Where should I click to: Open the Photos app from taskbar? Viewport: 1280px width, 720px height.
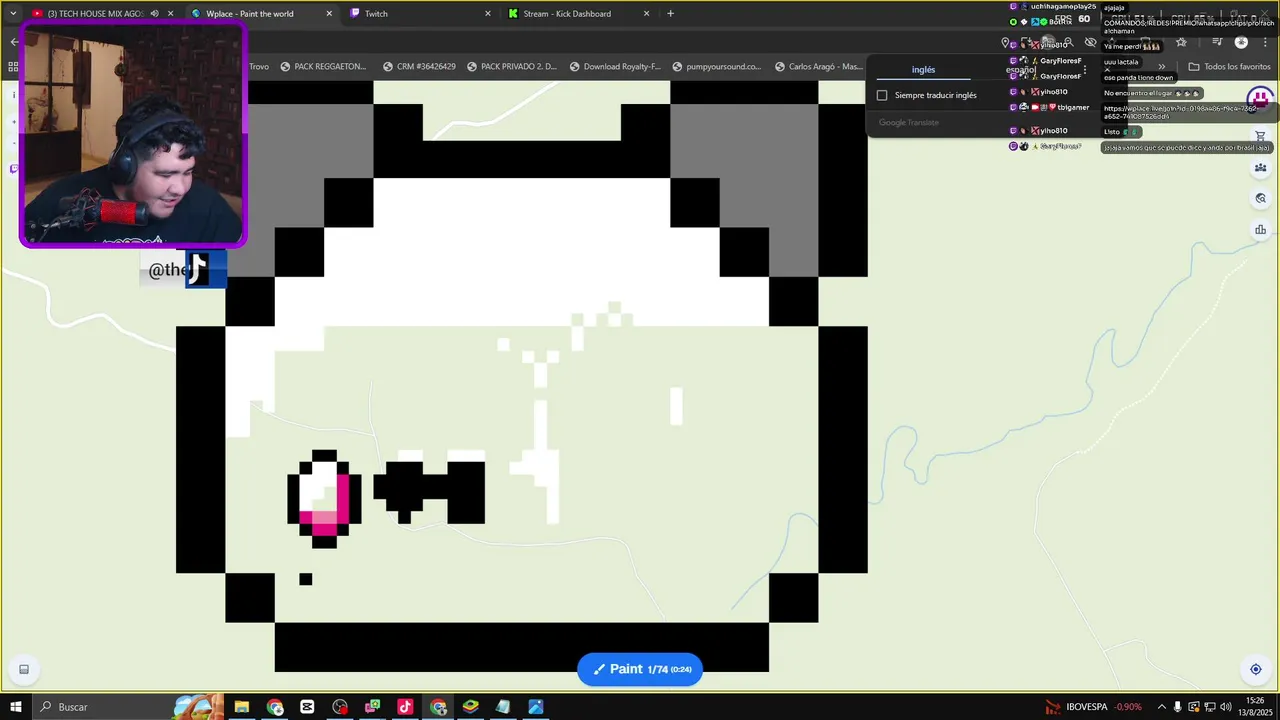(x=536, y=707)
